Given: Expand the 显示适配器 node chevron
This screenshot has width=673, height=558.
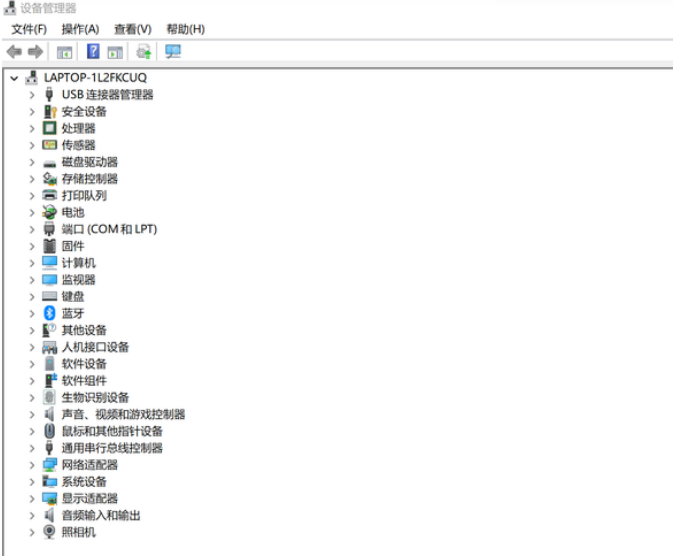Looking at the screenshot, I should pos(32,499).
